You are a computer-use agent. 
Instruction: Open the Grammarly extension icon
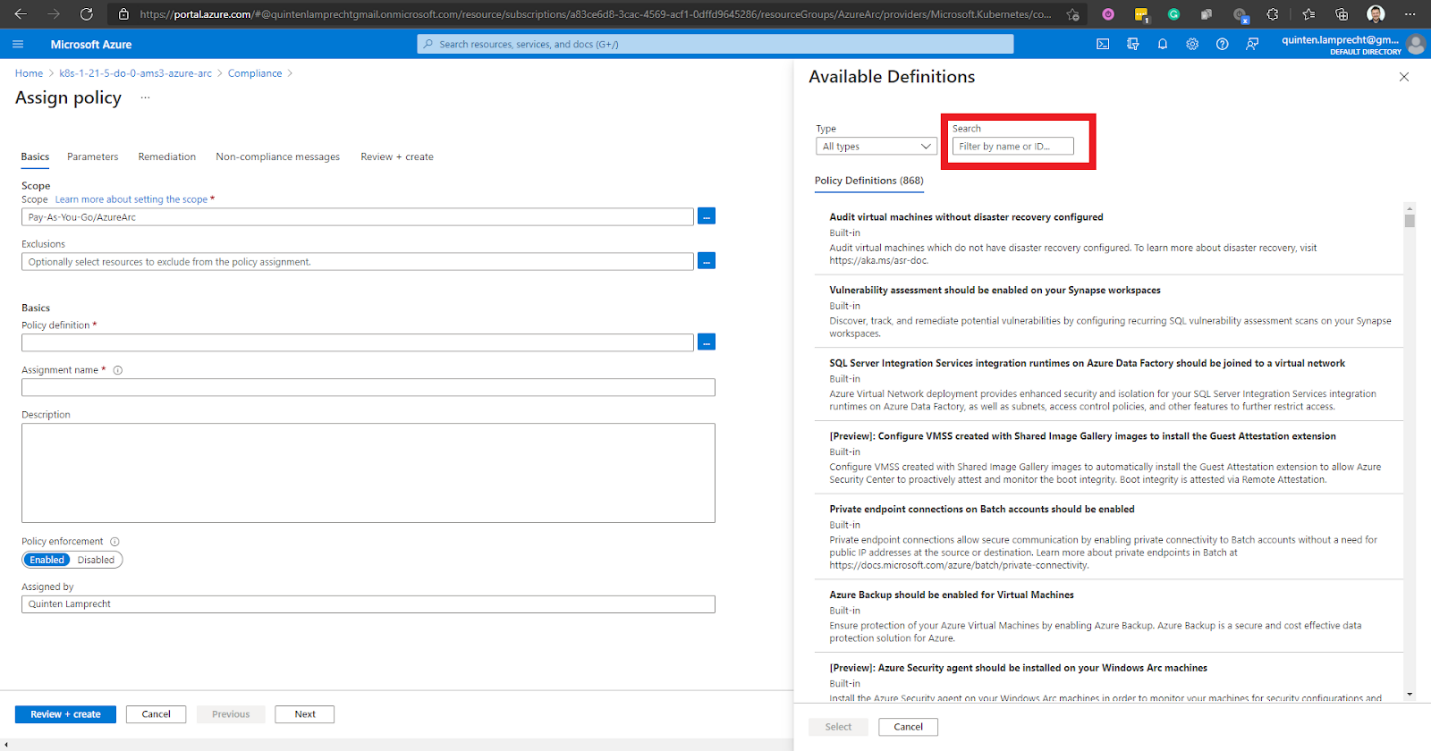coord(1174,14)
